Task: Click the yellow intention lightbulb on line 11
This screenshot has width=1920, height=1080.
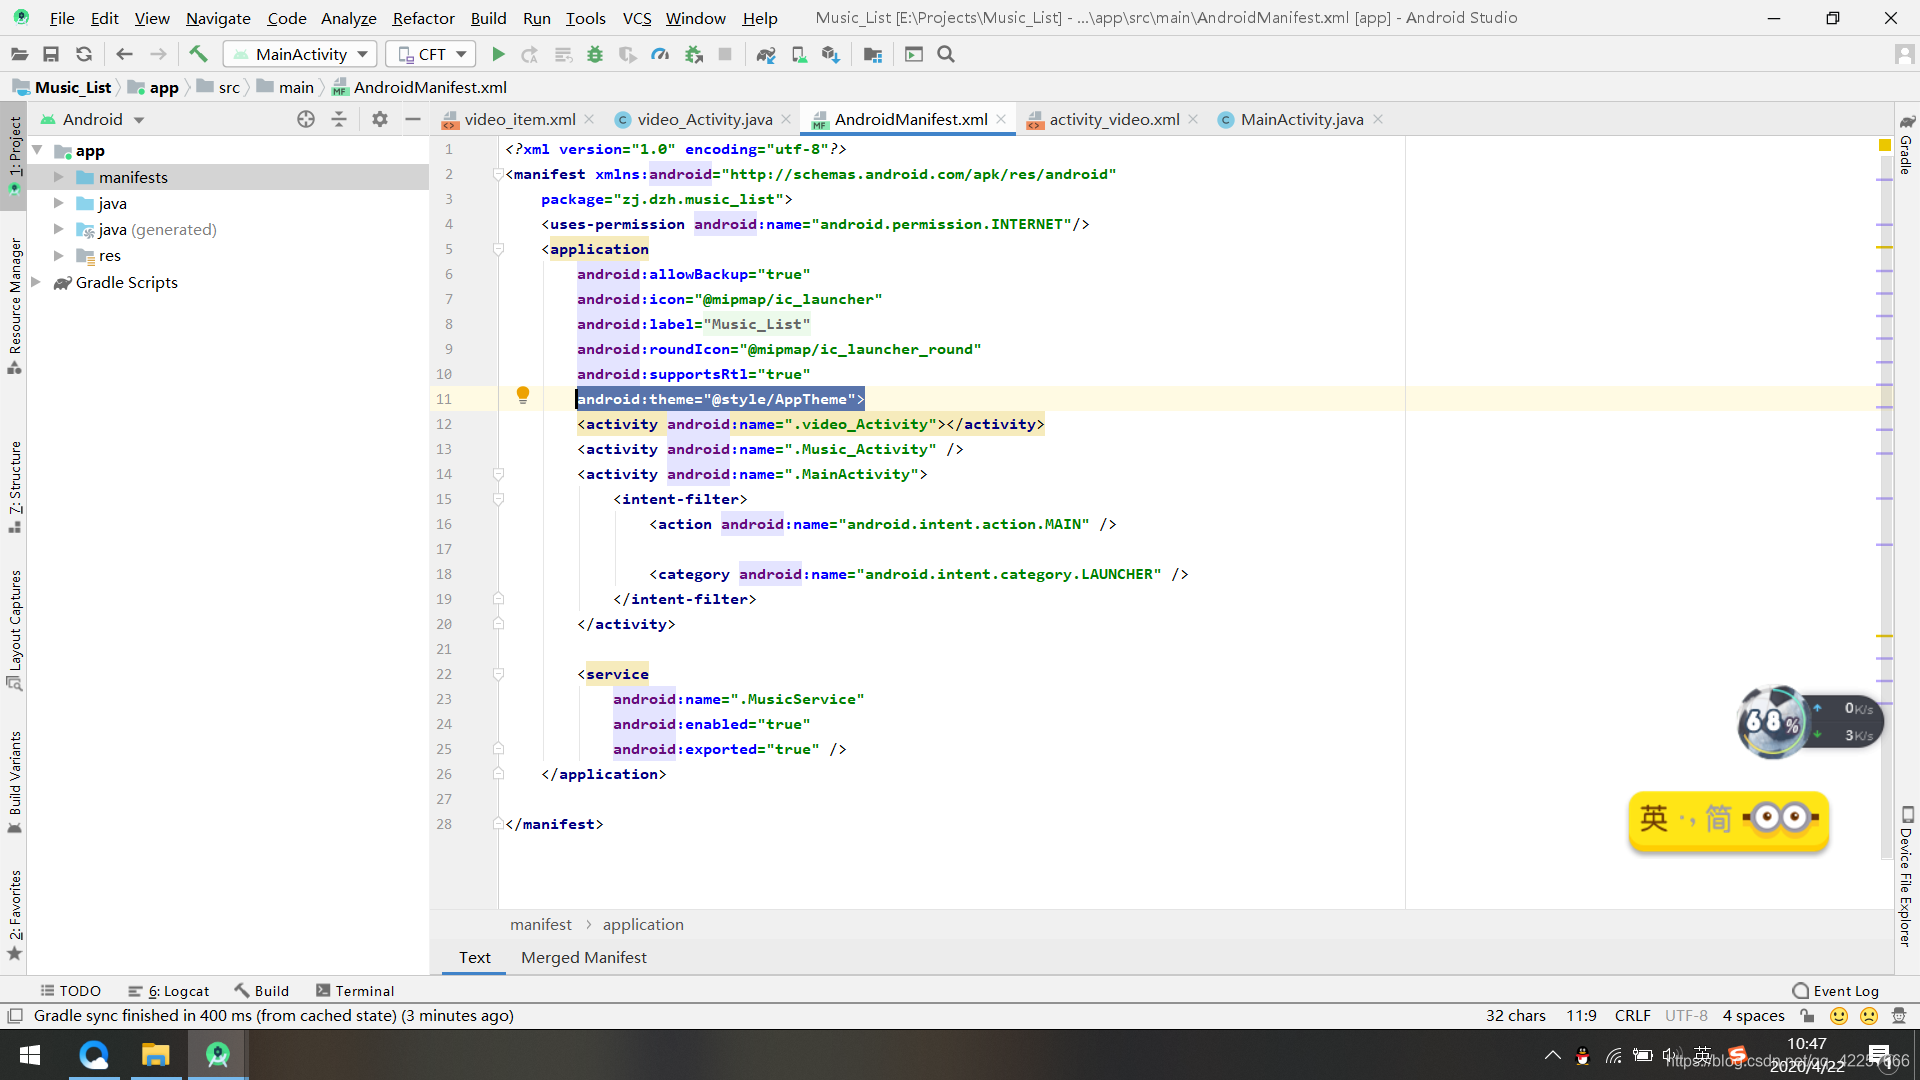Action: pyautogui.click(x=522, y=395)
